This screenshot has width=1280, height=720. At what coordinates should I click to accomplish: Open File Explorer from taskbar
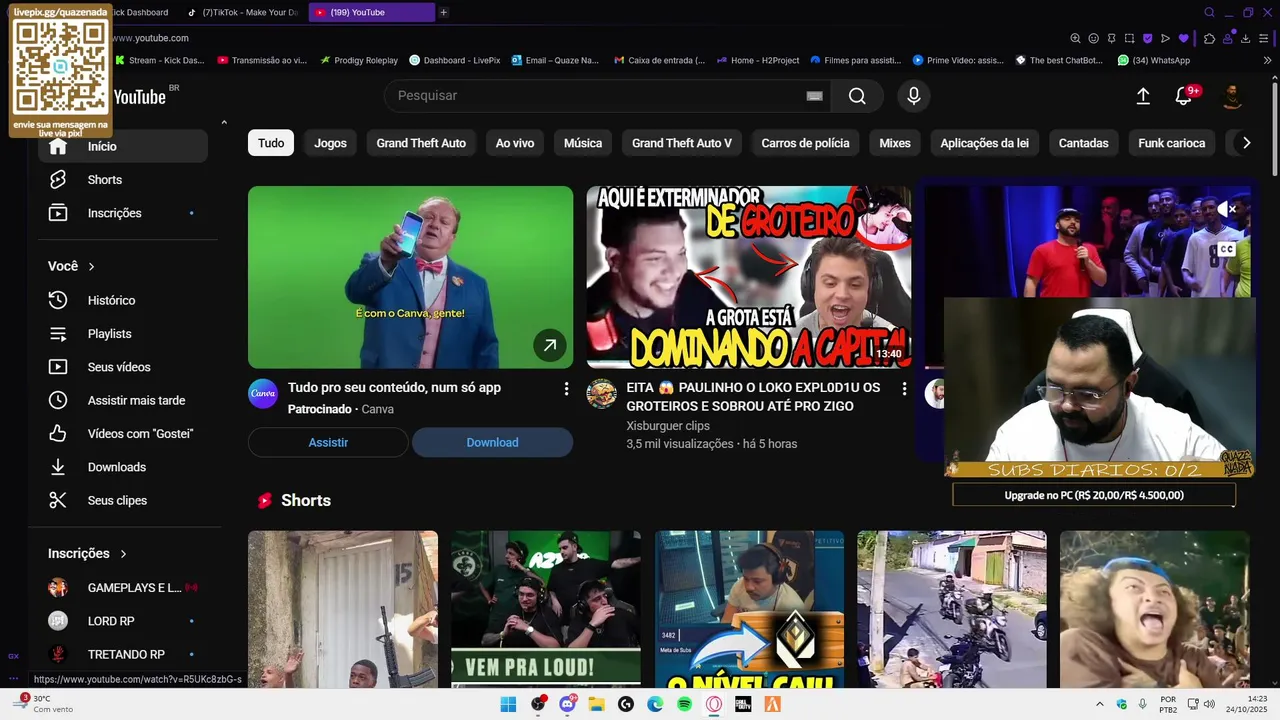[x=597, y=704]
